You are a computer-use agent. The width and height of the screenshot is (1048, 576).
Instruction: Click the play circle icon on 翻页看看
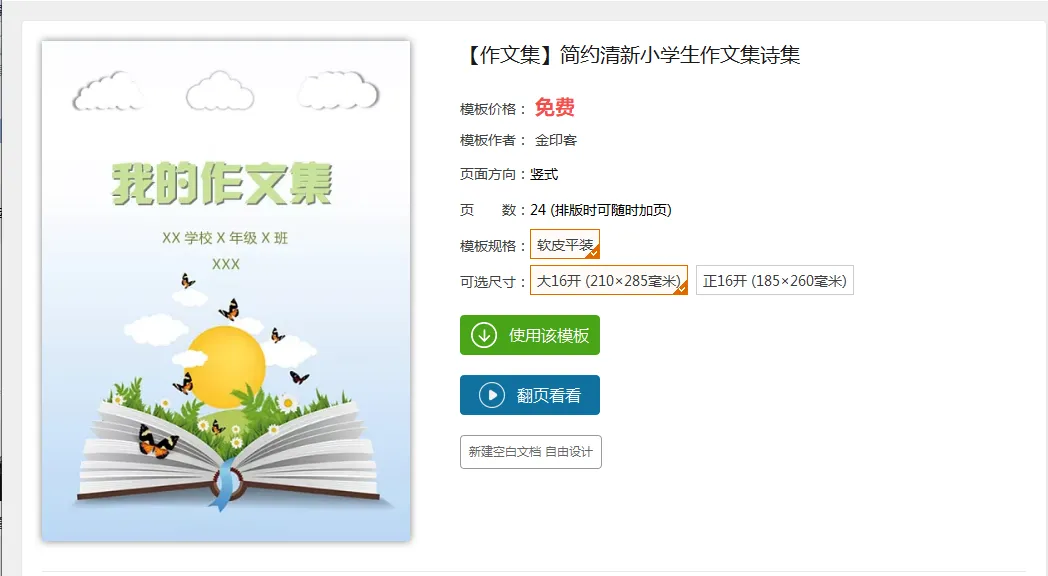(x=492, y=395)
